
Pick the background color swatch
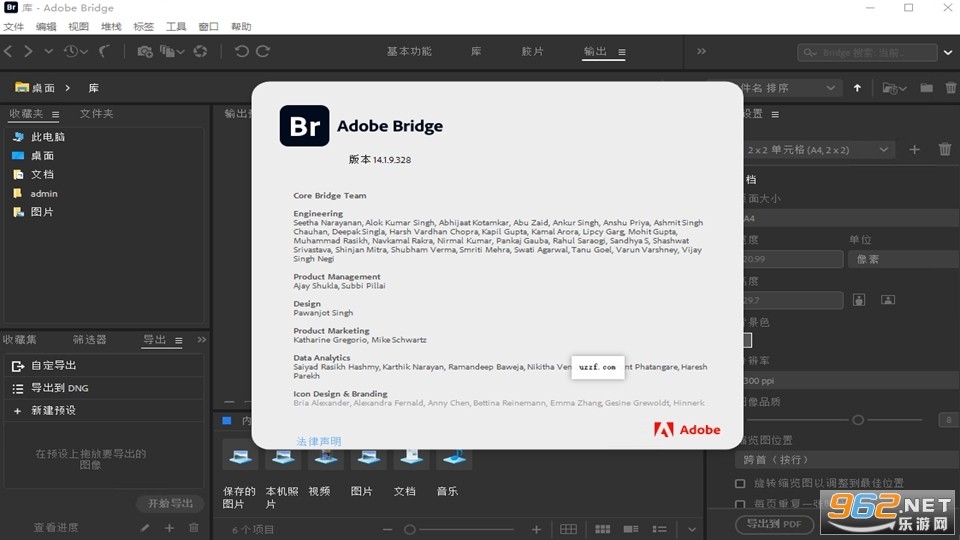(747, 340)
